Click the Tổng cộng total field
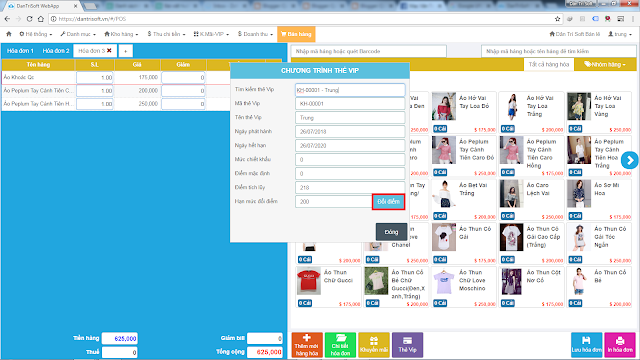 tap(264, 352)
